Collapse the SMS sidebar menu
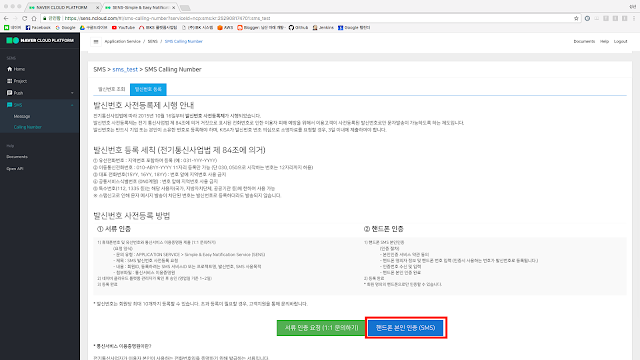 pyautogui.click(x=40, y=105)
